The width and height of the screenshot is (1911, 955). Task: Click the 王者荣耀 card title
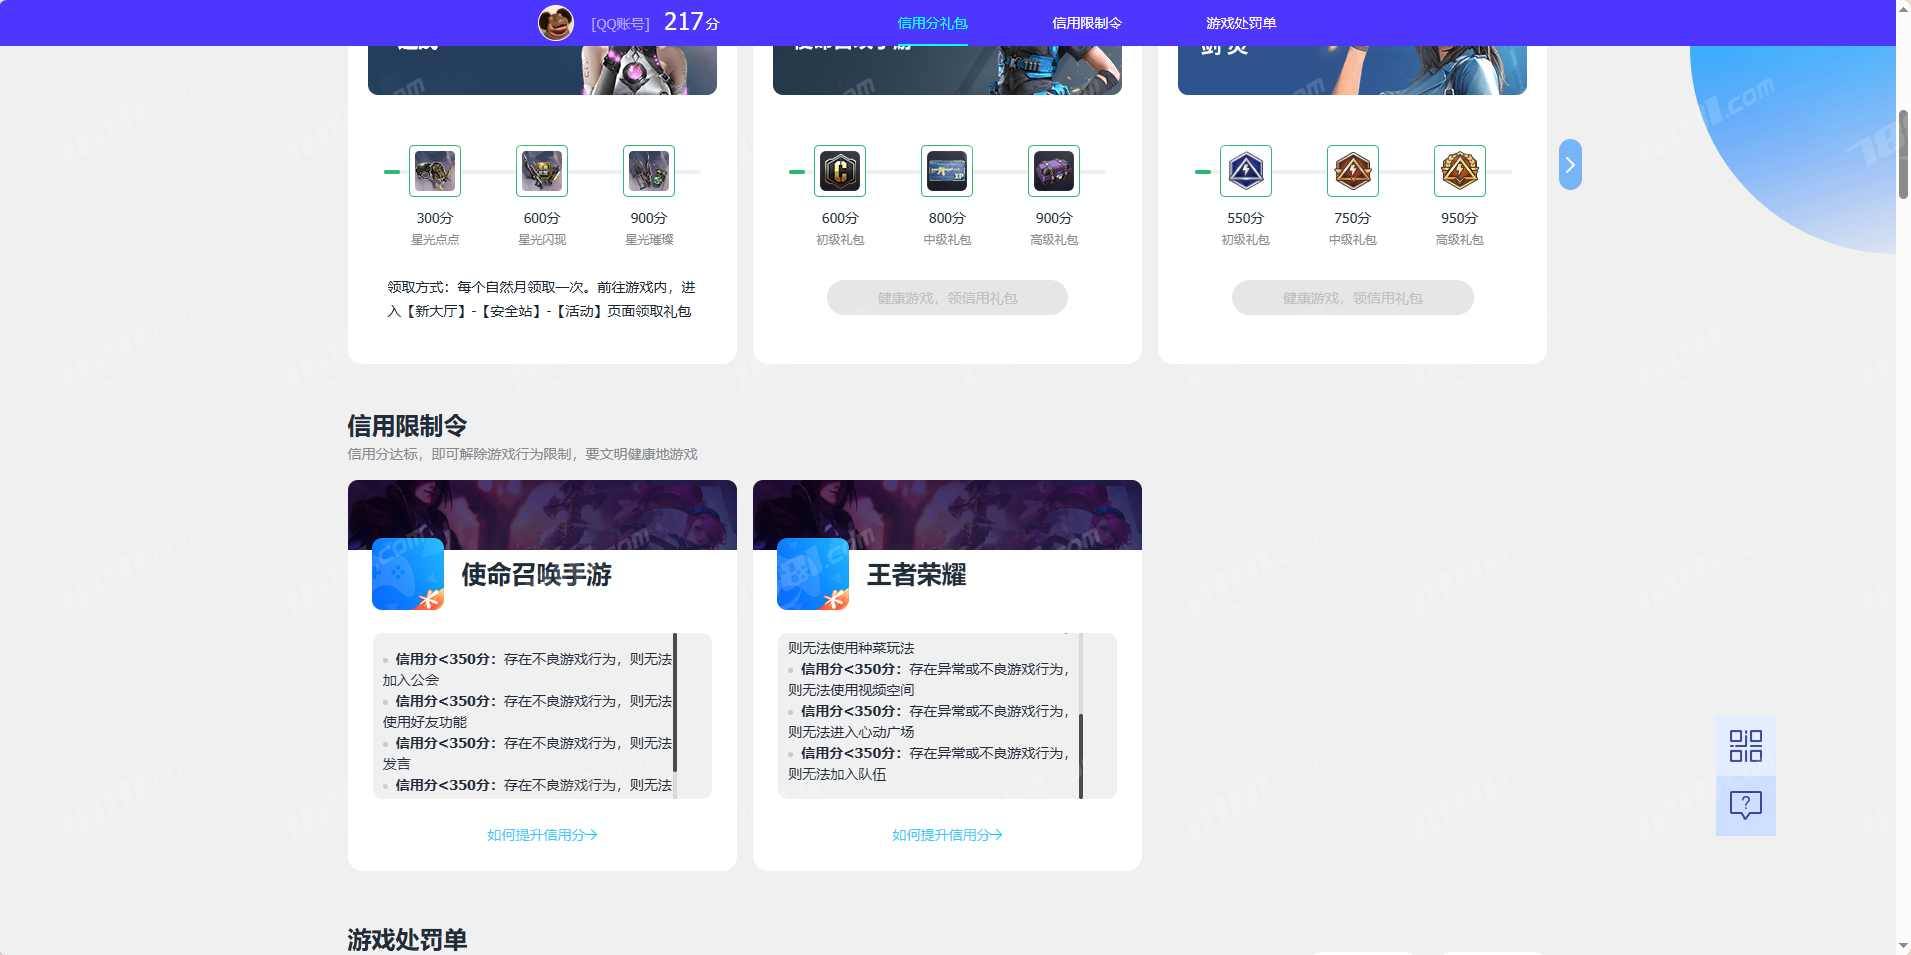point(916,575)
